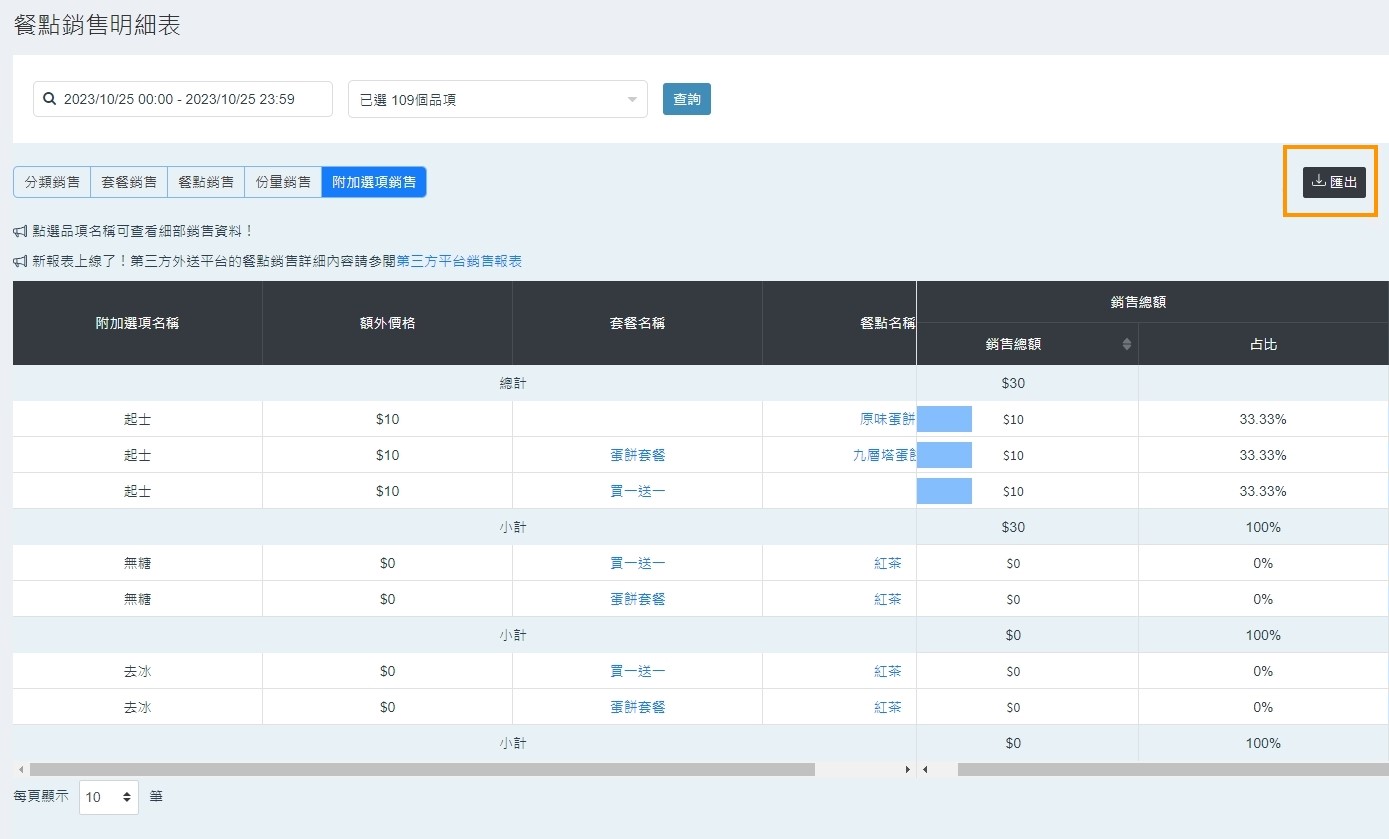The image size is (1389, 839).
Task: Select the 餐點銷售 tab
Action: coord(206,182)
